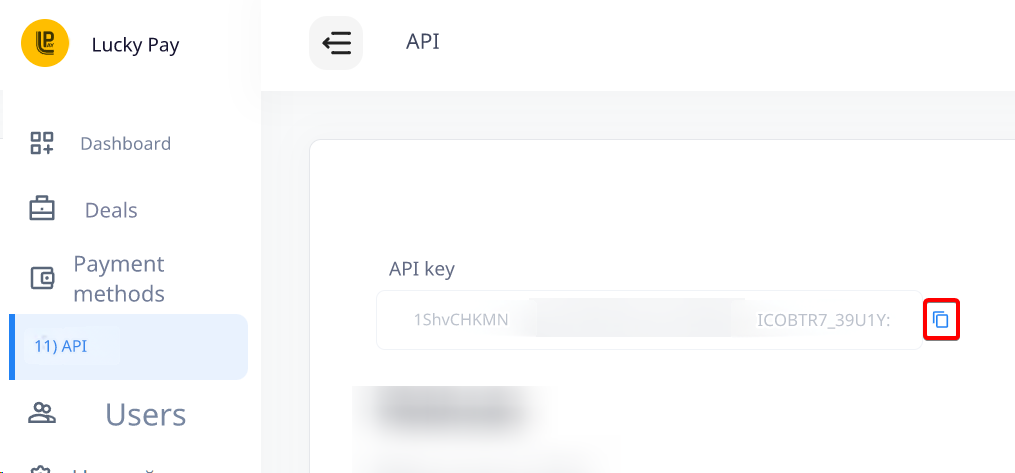Image resolution: width=1015 pixels, height=473 pixels.
Task: Open the Dashboard menu item
Action: pos(125,143)
